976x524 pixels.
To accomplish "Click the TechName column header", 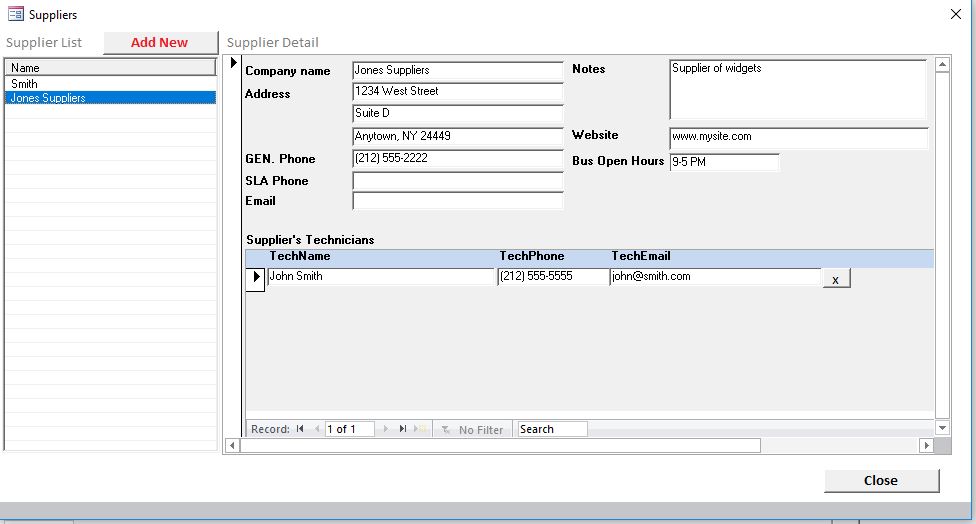I will 299,256.
